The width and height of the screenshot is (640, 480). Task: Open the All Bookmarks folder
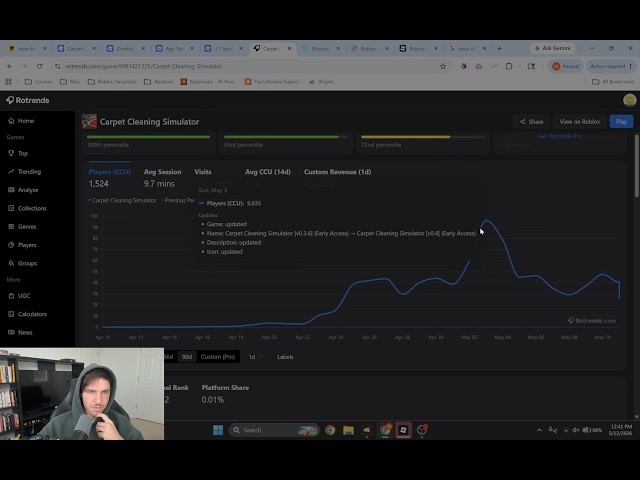613,82
